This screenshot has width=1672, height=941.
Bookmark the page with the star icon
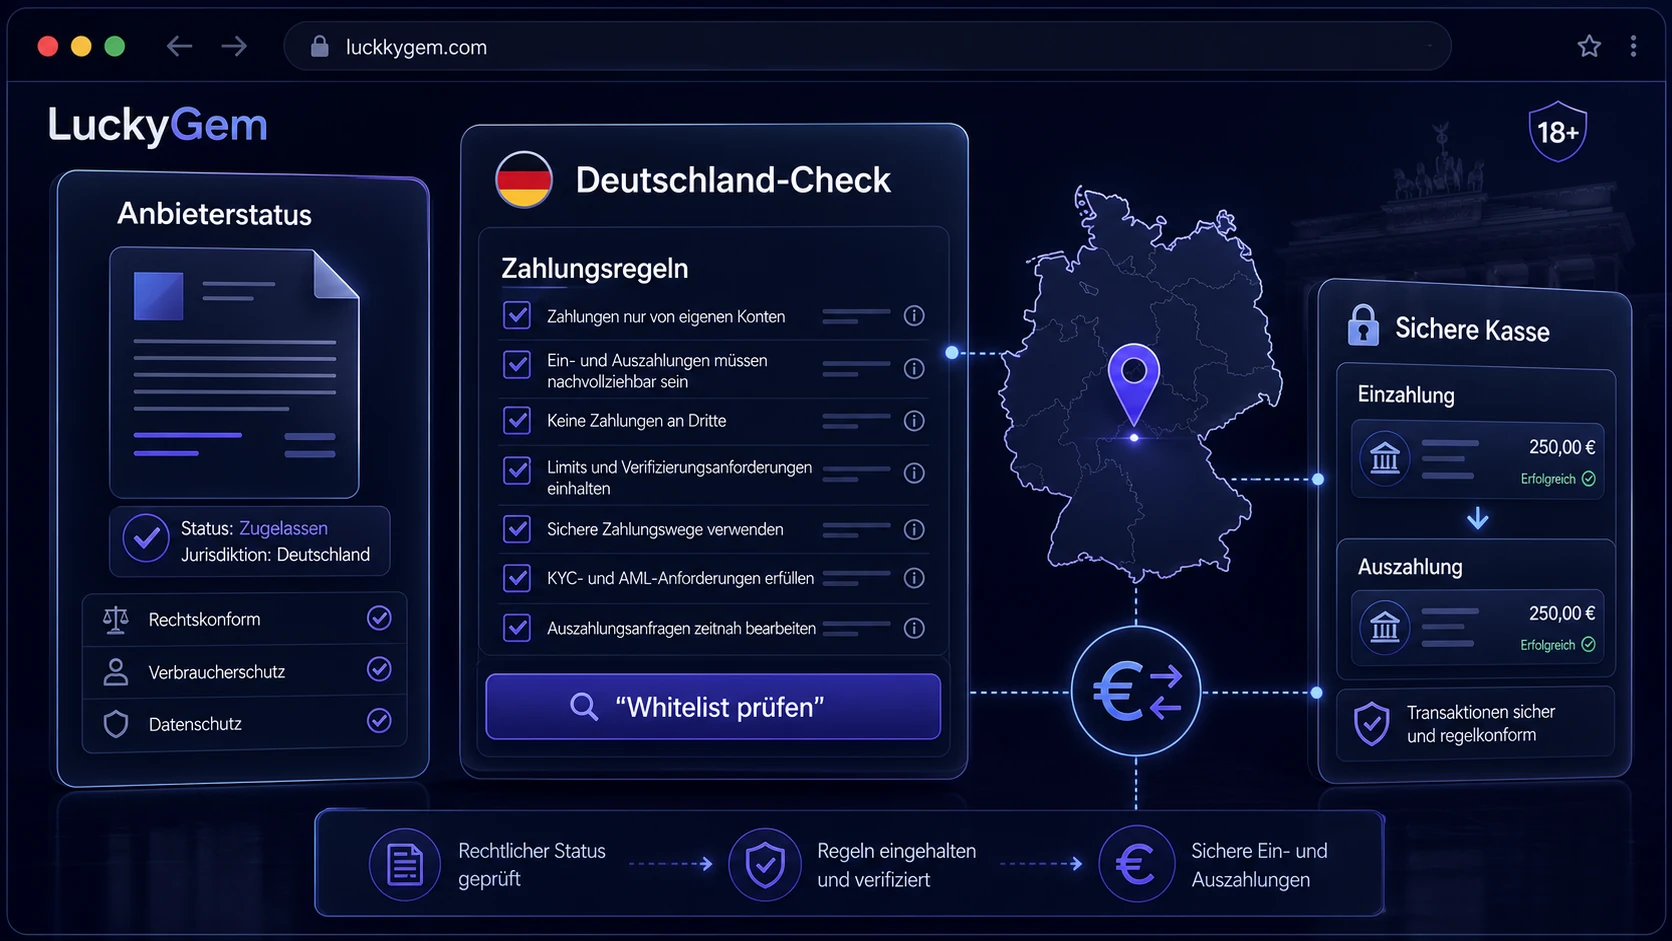[1589, 46]
